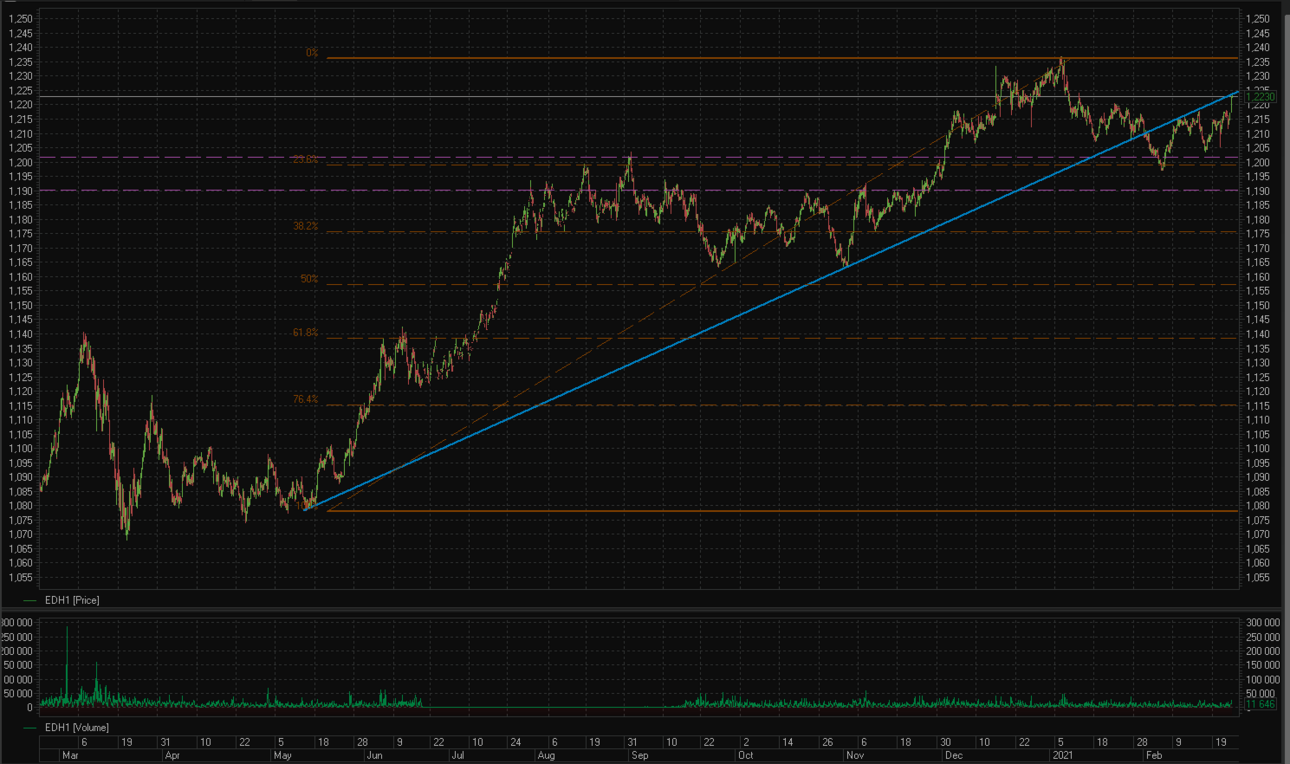Screen dimensions: 1290x764
Task: Click the current price tag 1.2230
Action: click(1260, 97)
